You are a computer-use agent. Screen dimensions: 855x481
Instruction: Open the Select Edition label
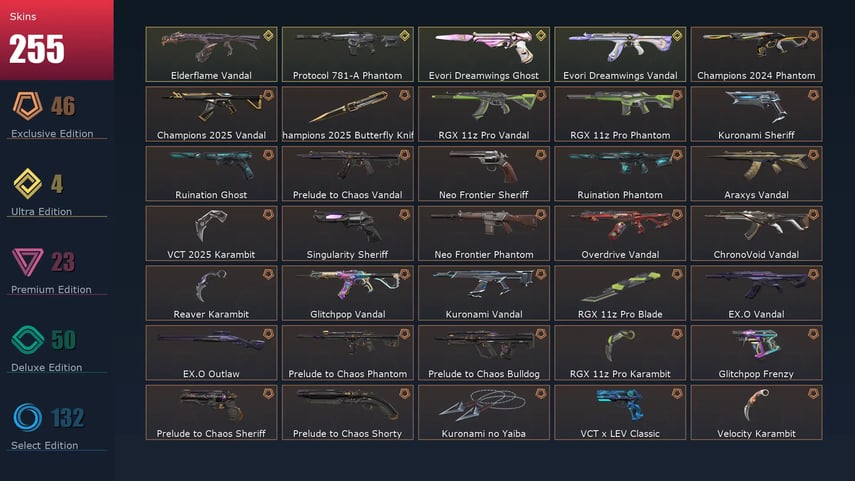pyautogui.click(x=44, y=446)
